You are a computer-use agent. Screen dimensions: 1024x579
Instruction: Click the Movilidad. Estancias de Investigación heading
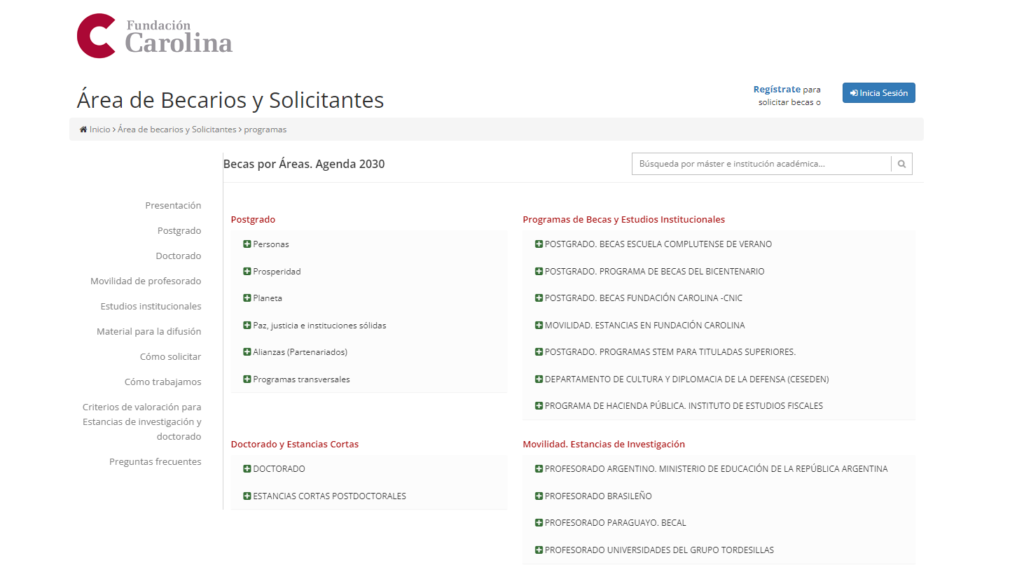point(603,445)
